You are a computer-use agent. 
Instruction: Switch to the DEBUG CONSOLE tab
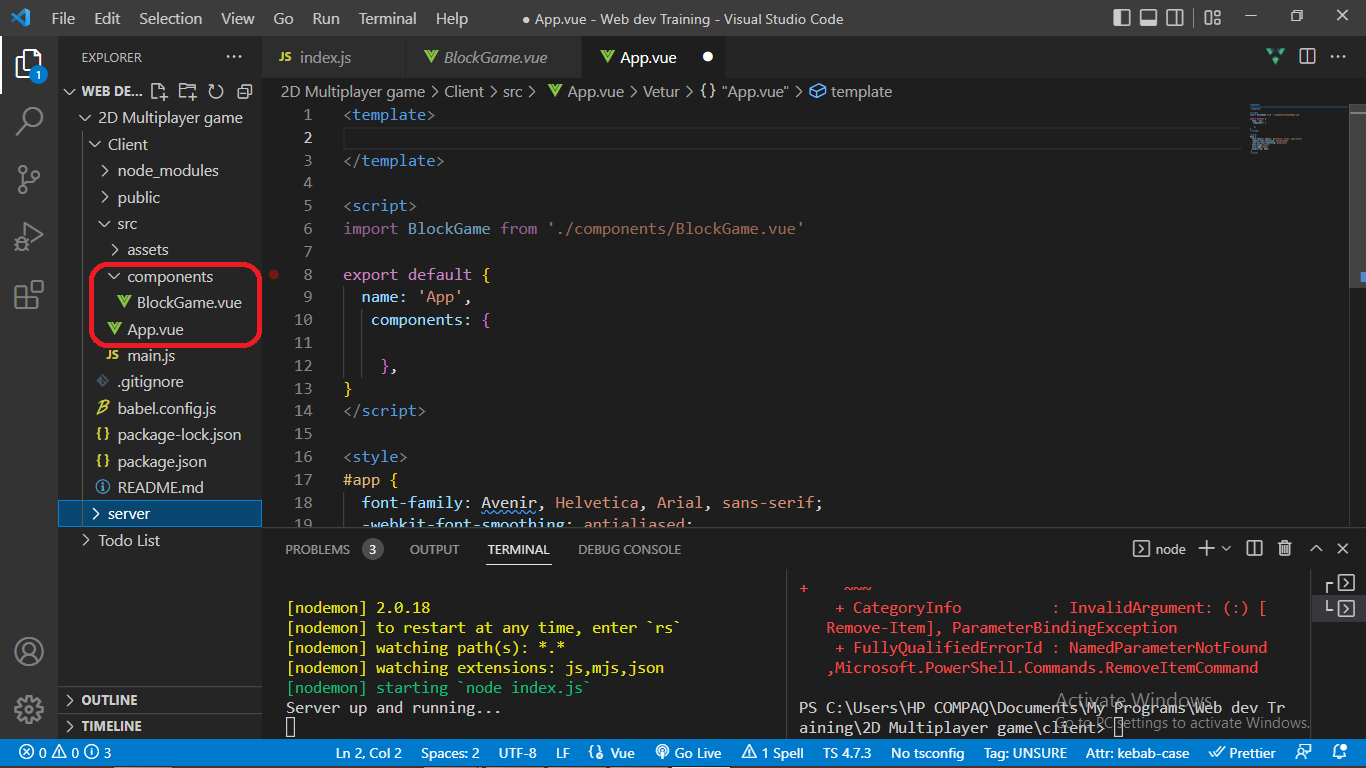coord(629,549)
